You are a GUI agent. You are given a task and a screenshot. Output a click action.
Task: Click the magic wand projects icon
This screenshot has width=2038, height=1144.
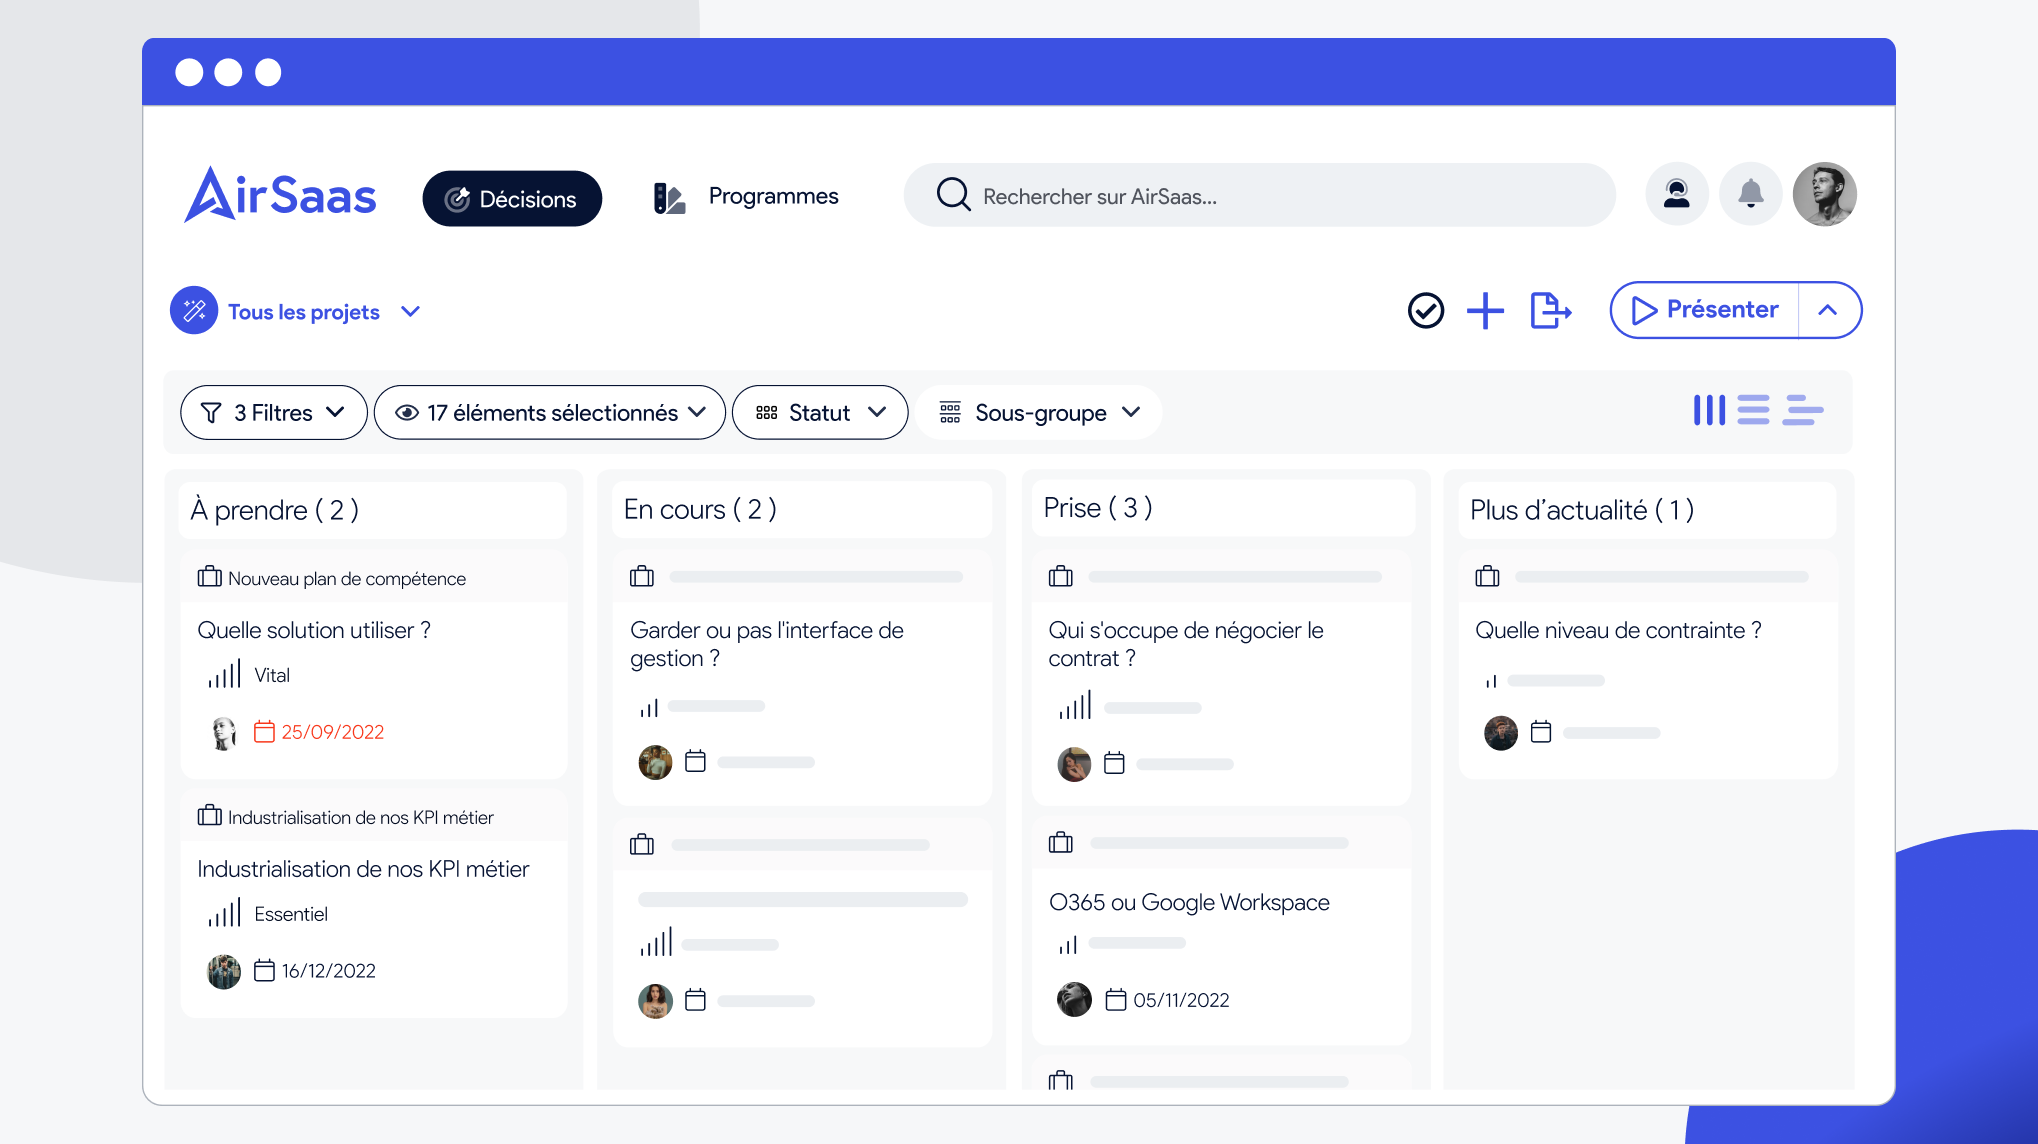click(194, 311)
